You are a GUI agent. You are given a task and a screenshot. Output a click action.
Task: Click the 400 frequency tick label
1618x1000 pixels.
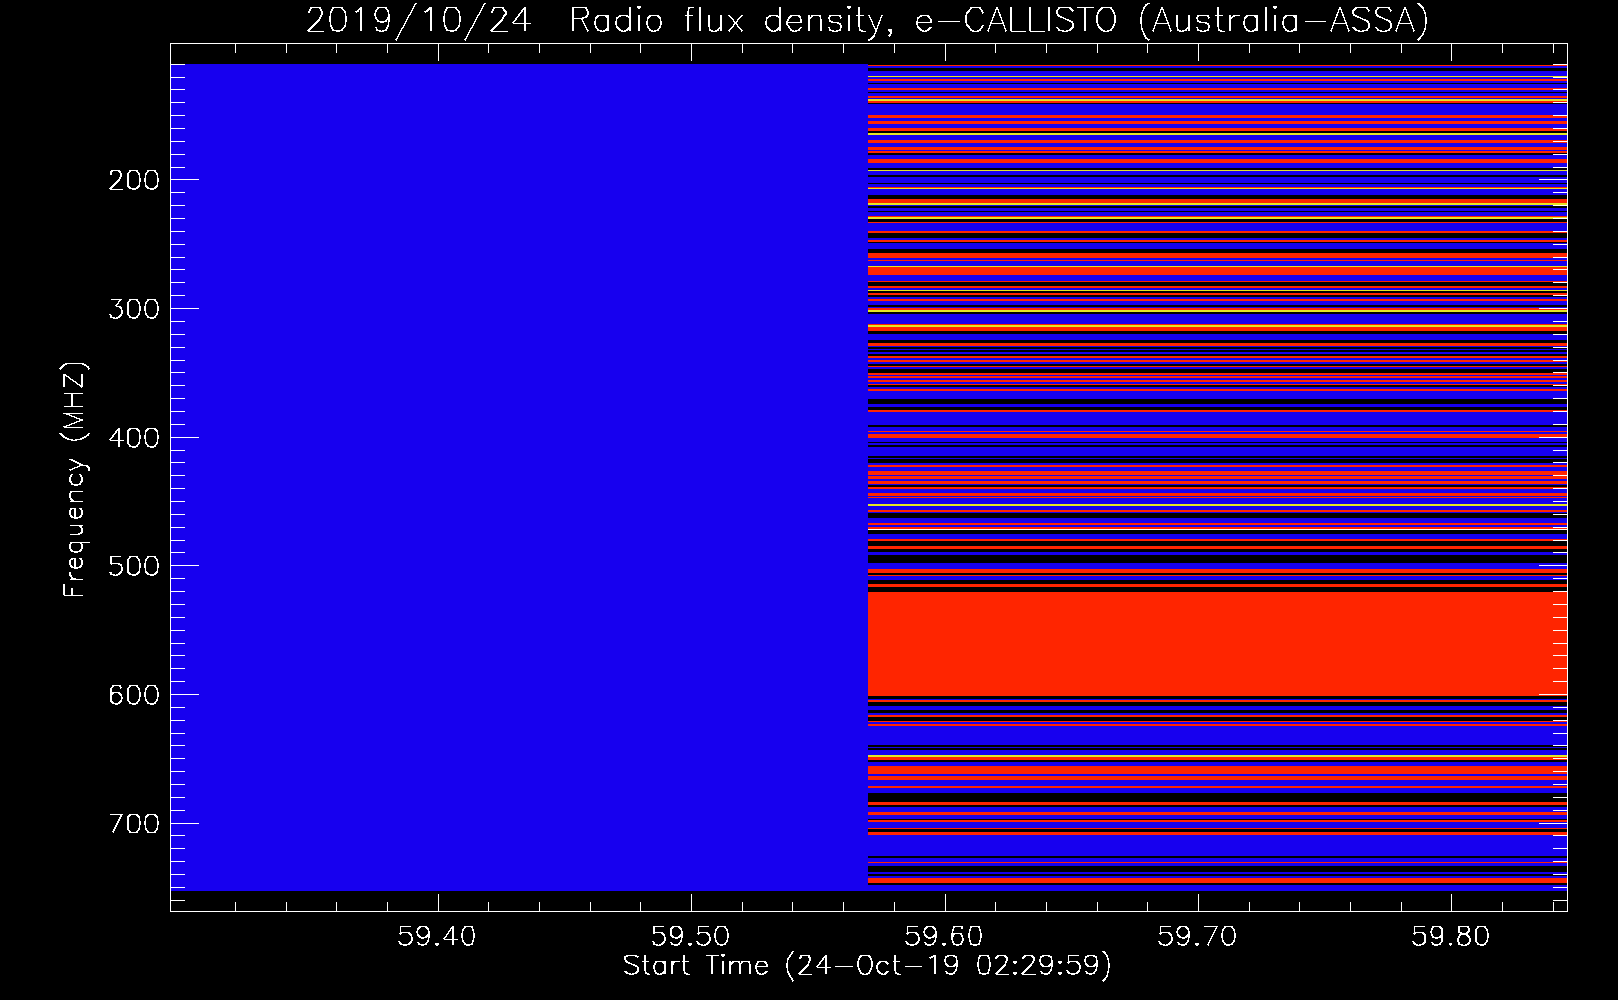click(134, 438)
